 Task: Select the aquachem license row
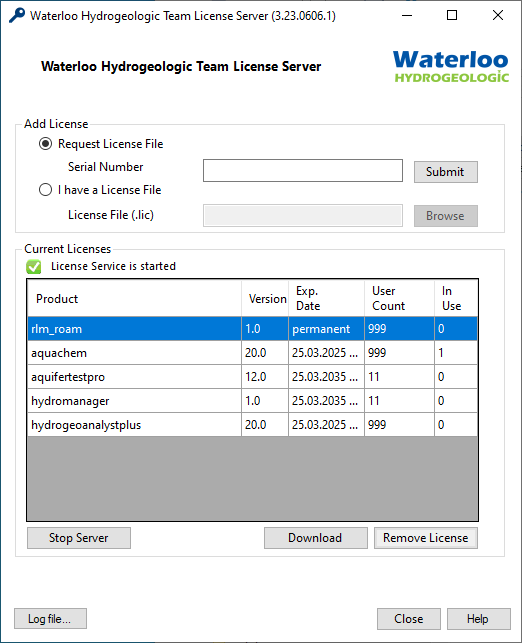click(253, 353)
